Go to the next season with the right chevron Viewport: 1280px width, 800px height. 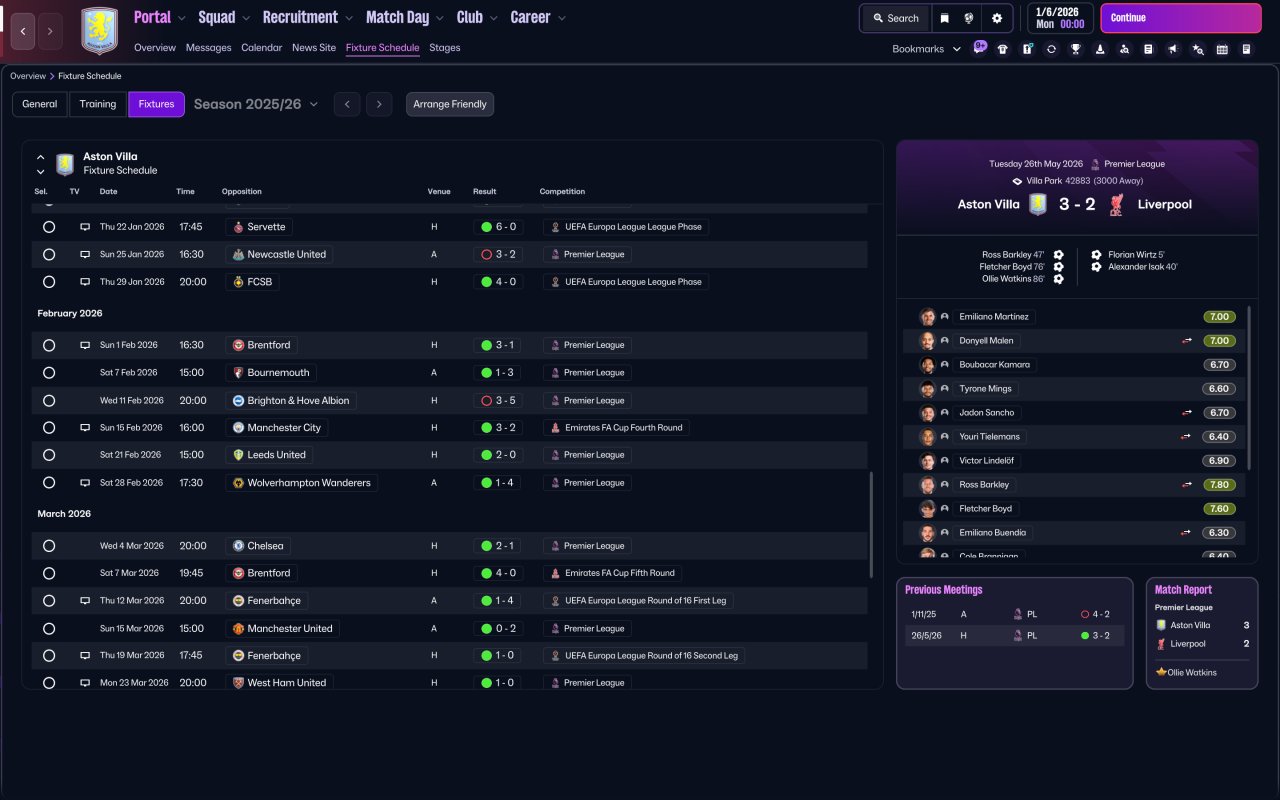[x=378, y=104]
